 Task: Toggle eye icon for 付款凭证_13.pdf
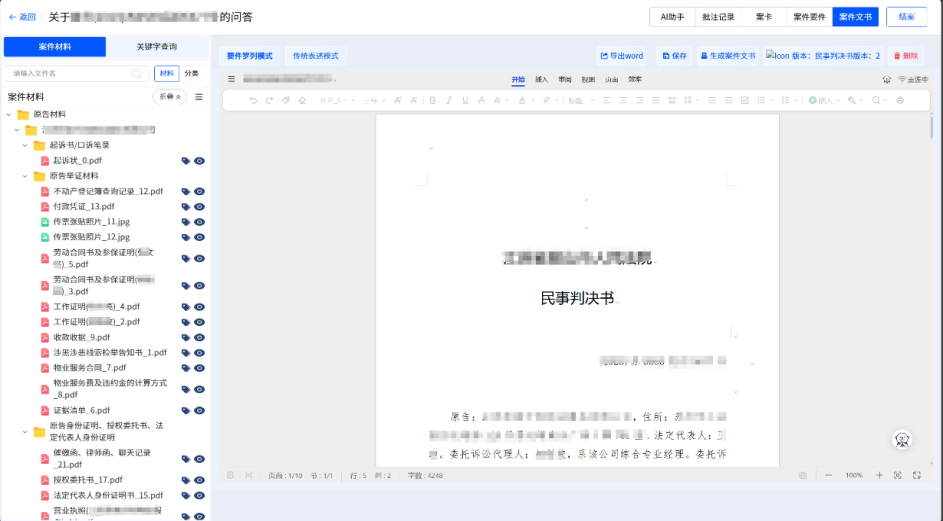(x=199, y=207)
